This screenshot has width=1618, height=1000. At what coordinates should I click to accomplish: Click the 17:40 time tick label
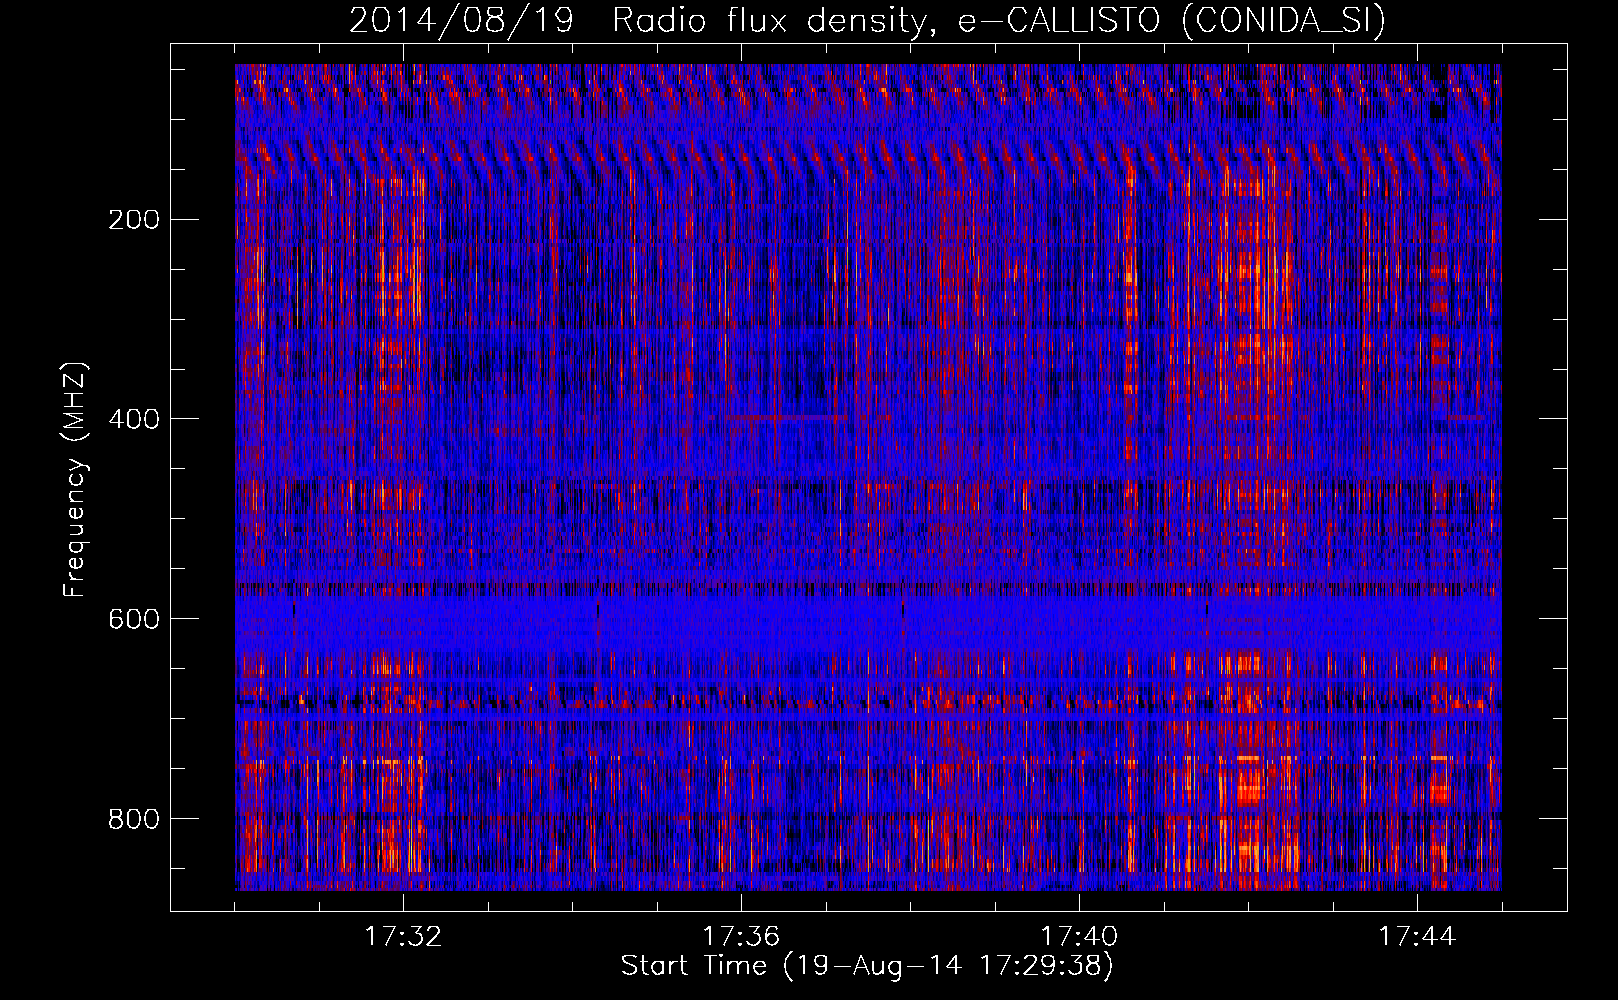tap(1079, 937)
